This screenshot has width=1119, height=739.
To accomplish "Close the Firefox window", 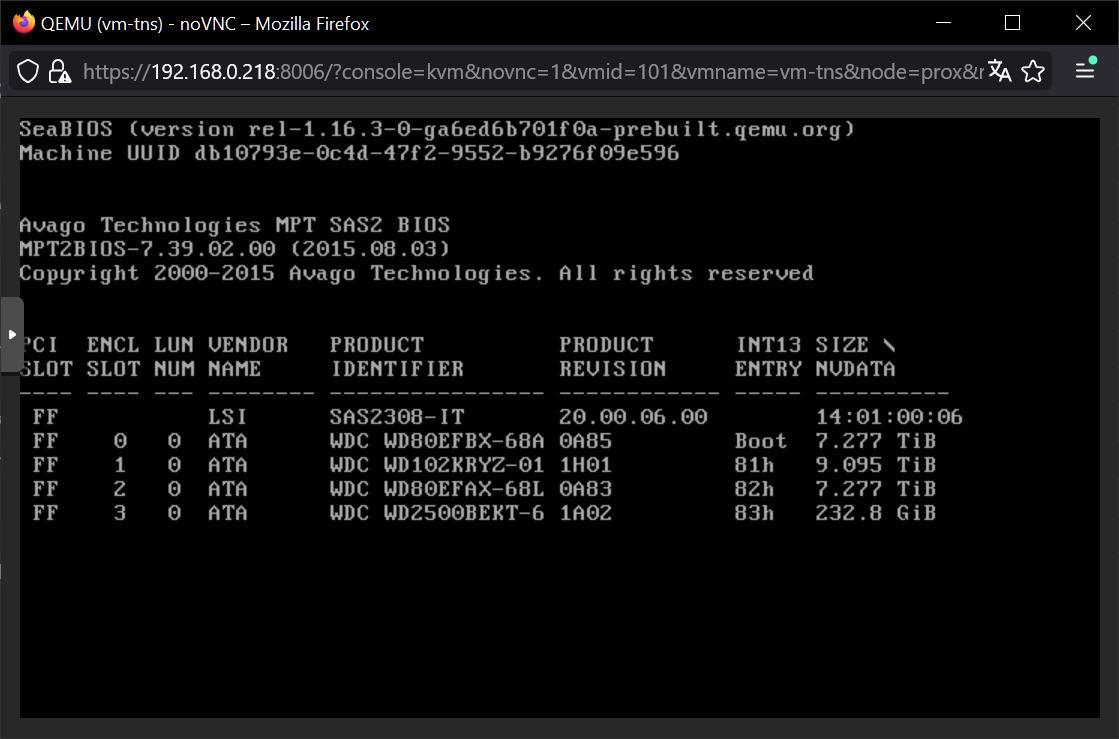I will [1083, 23].
